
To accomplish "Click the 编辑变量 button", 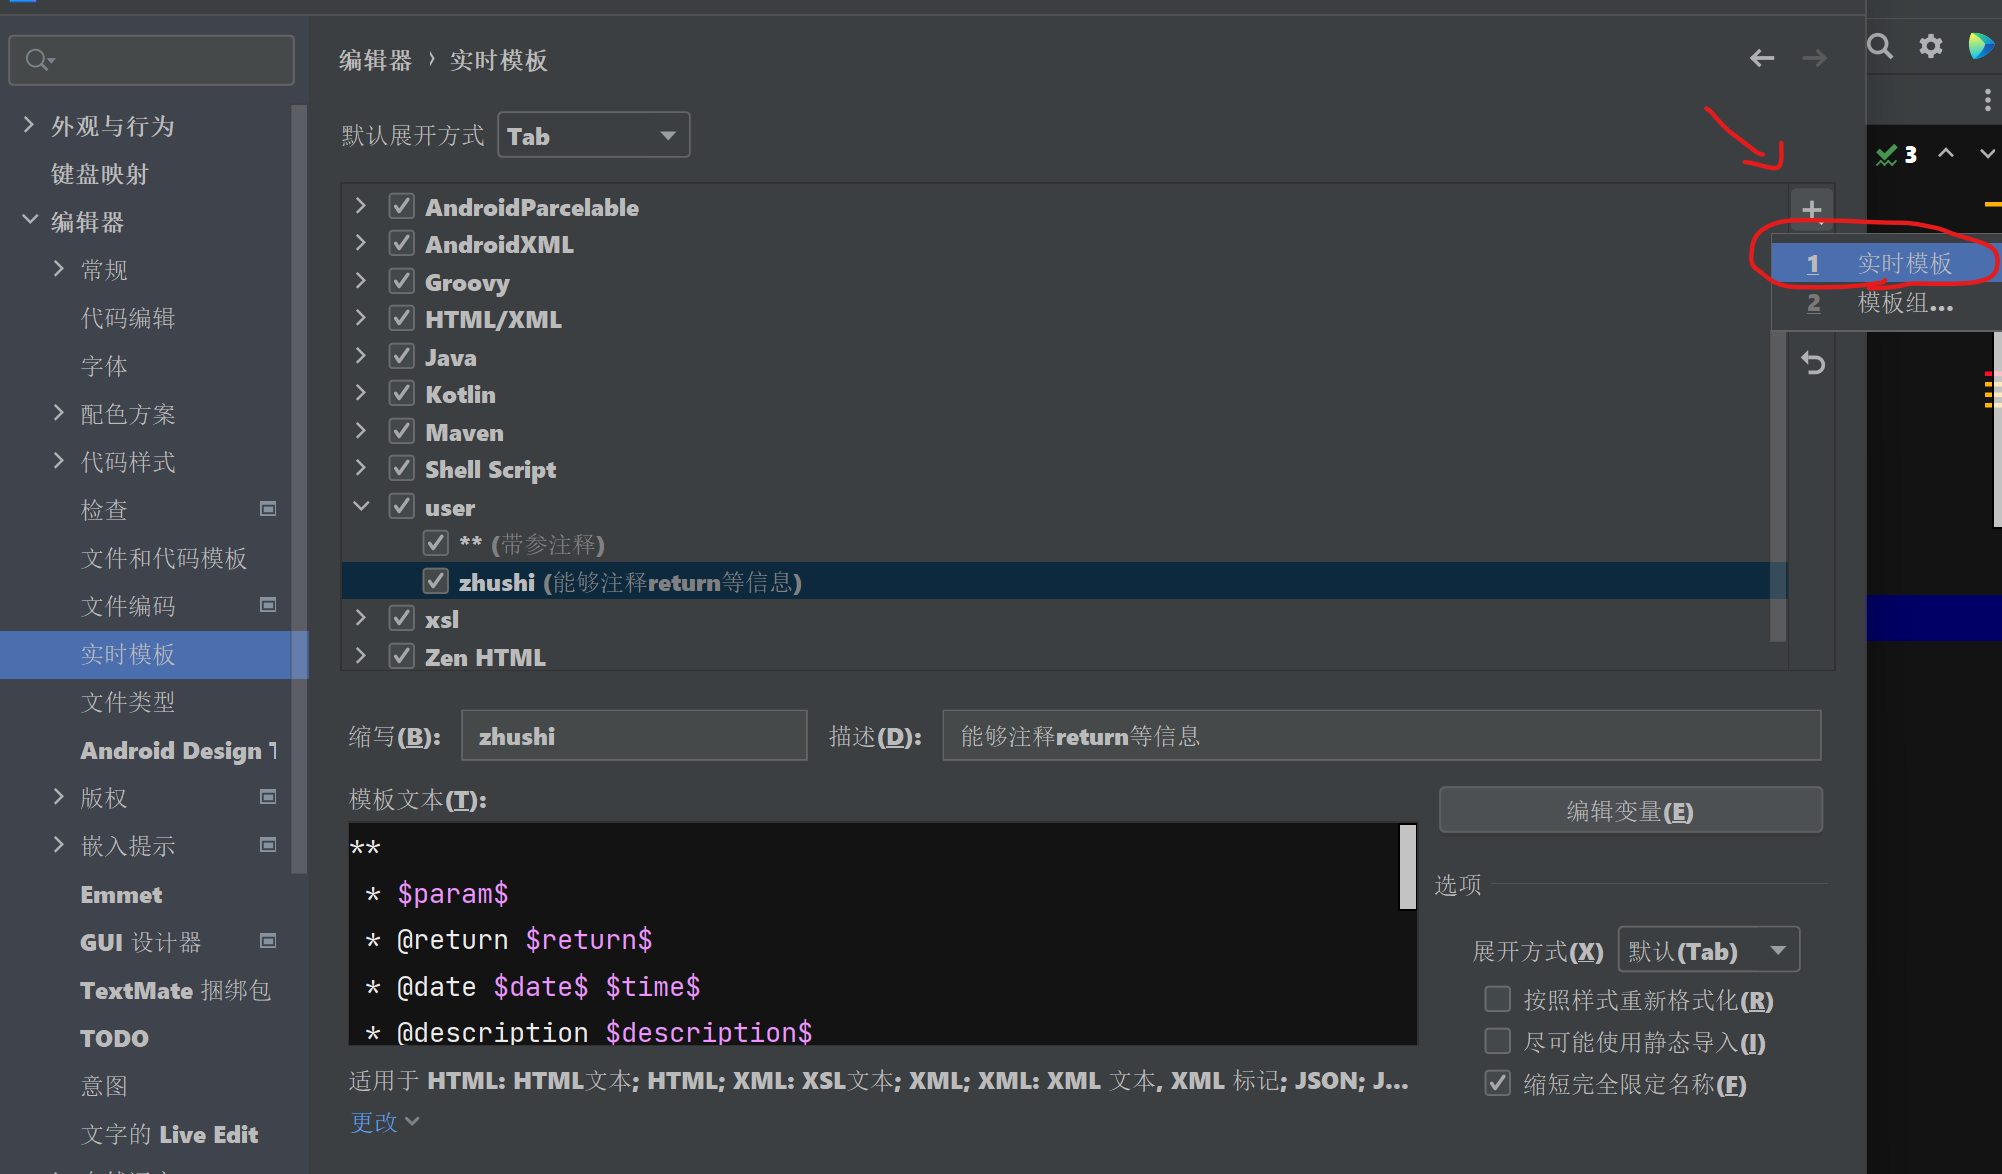I will 1629,810.
